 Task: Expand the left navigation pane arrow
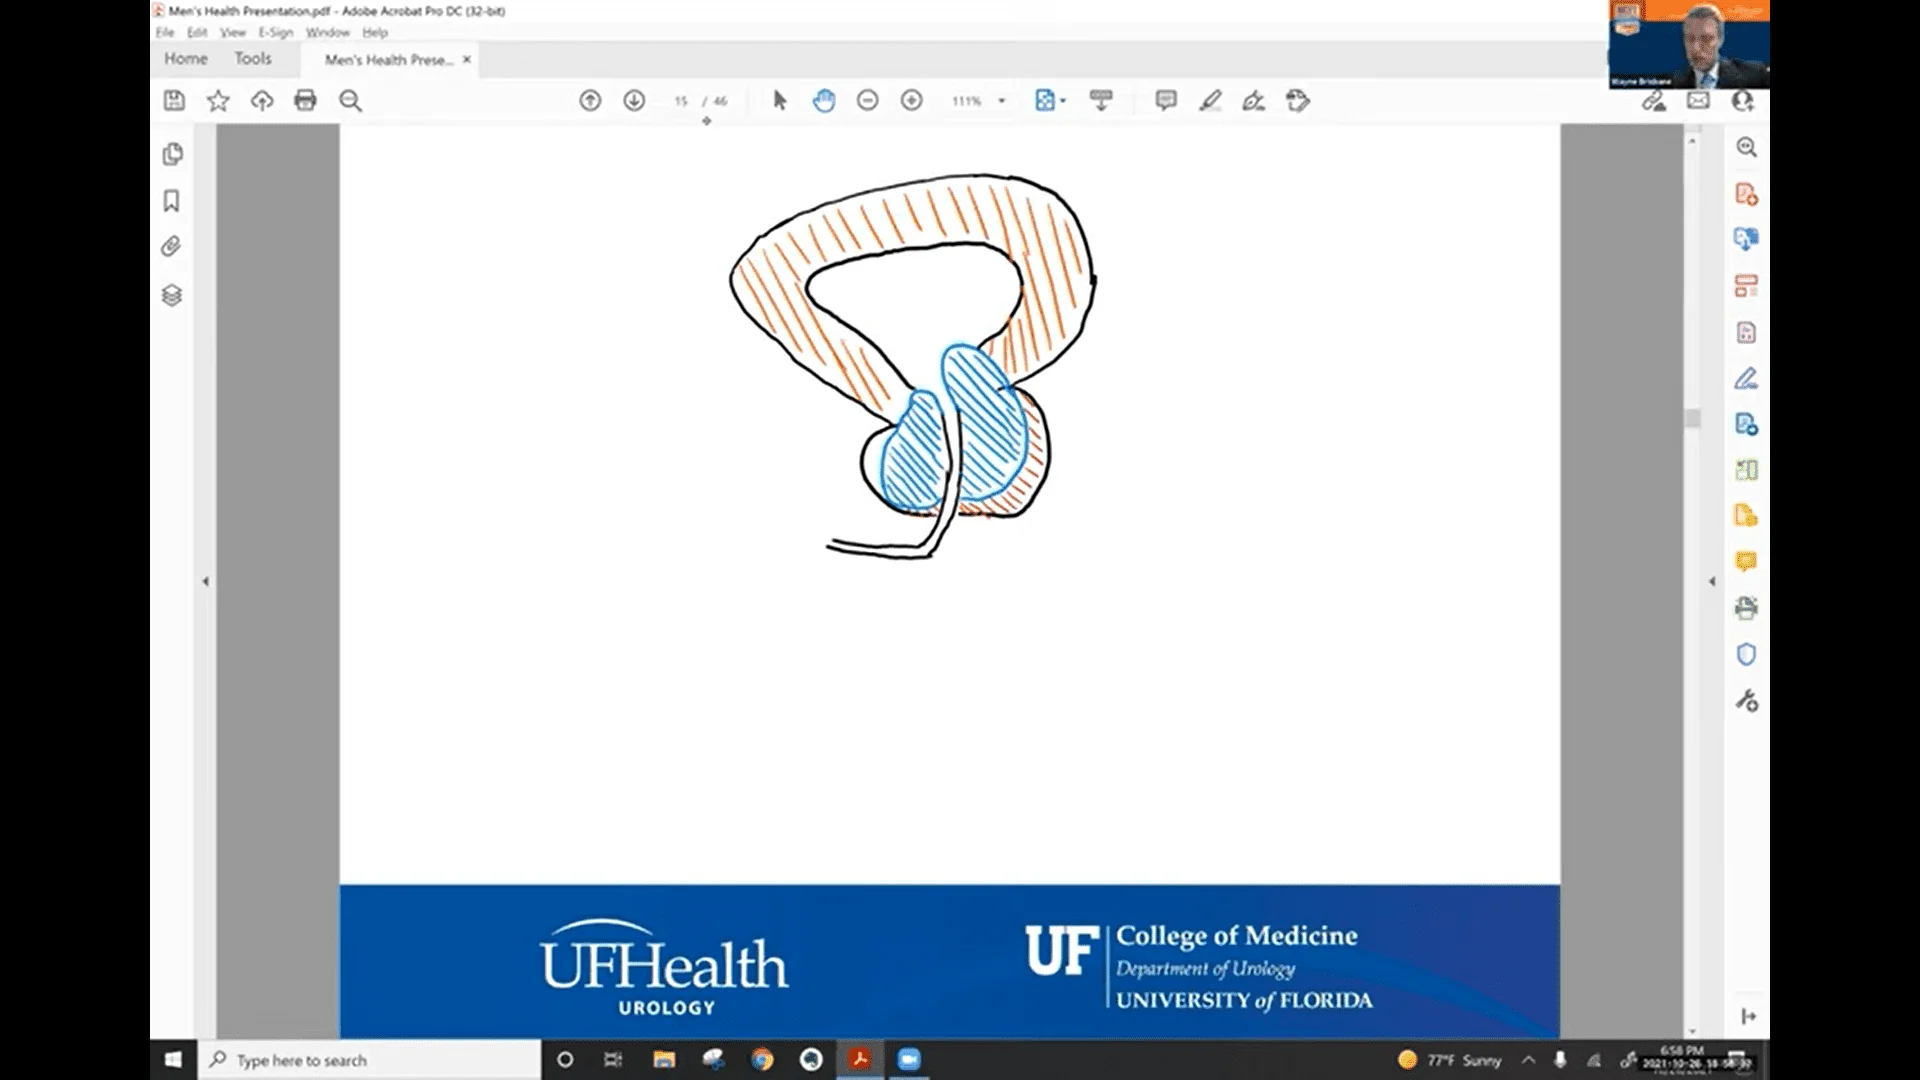[x=206, y=581]
